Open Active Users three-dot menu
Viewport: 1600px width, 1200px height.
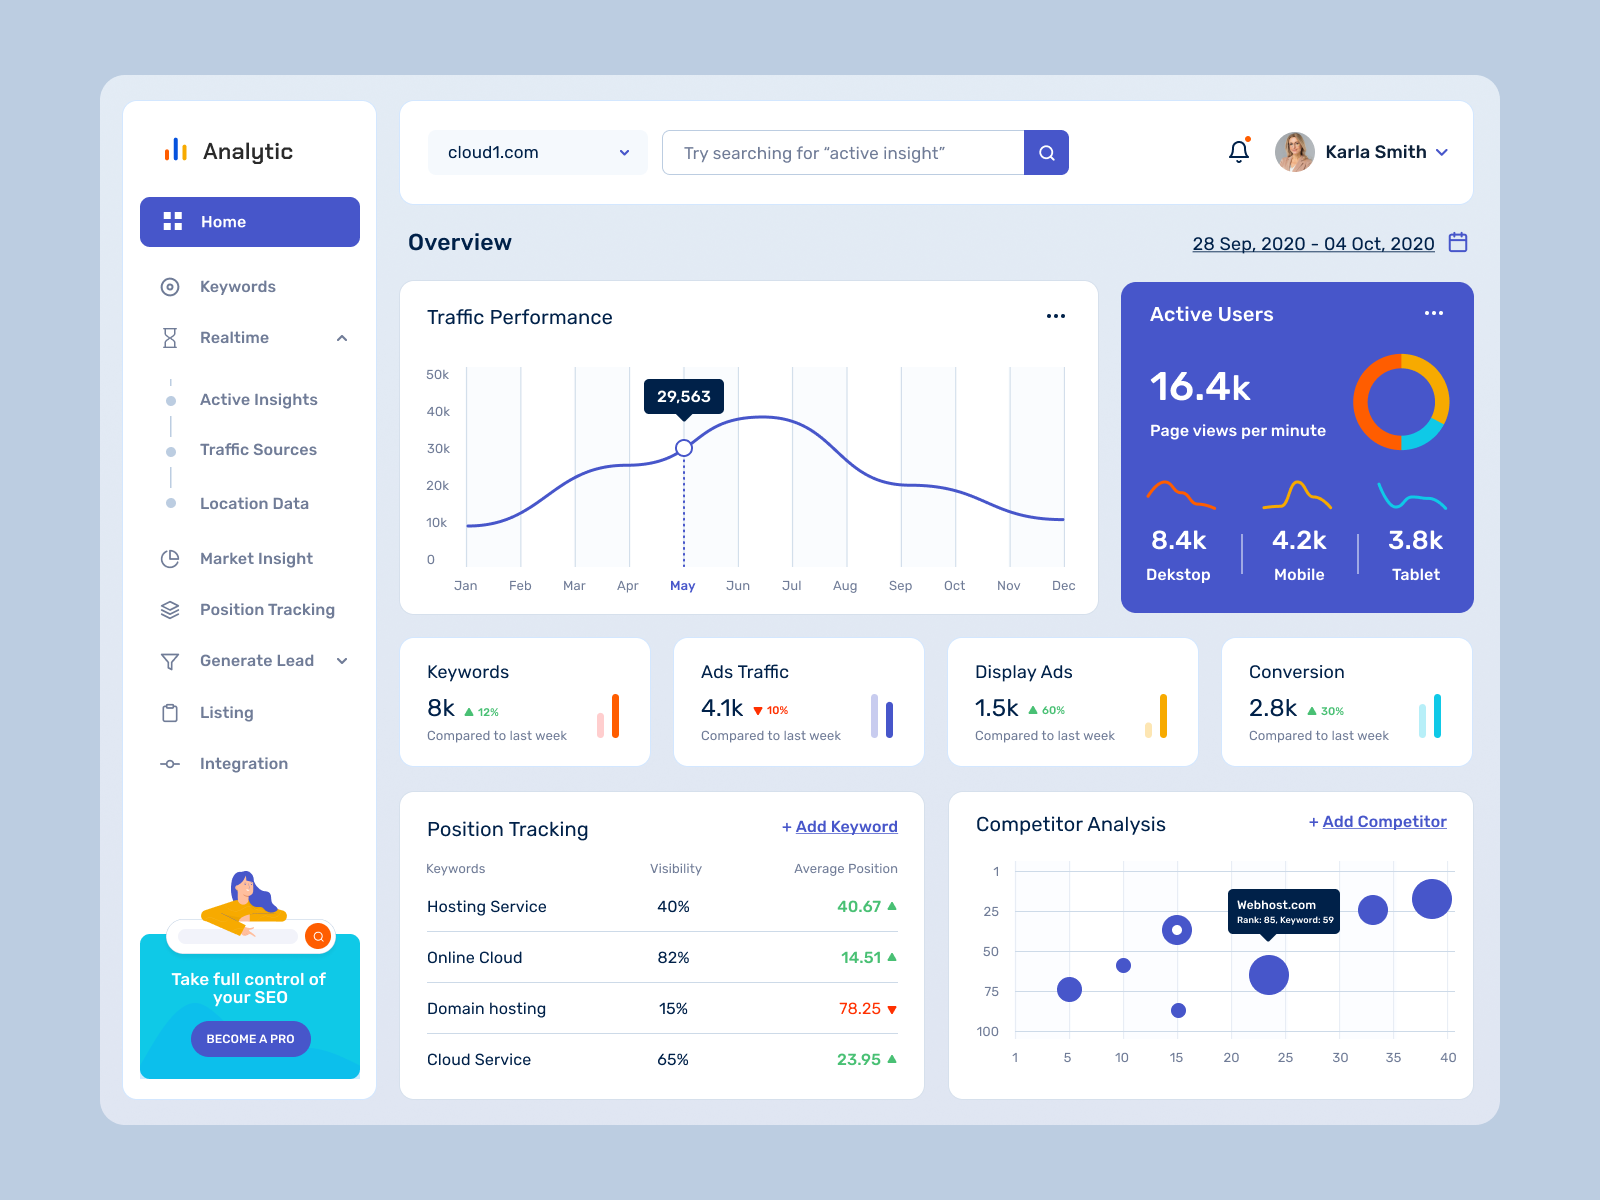point(1434,313)
